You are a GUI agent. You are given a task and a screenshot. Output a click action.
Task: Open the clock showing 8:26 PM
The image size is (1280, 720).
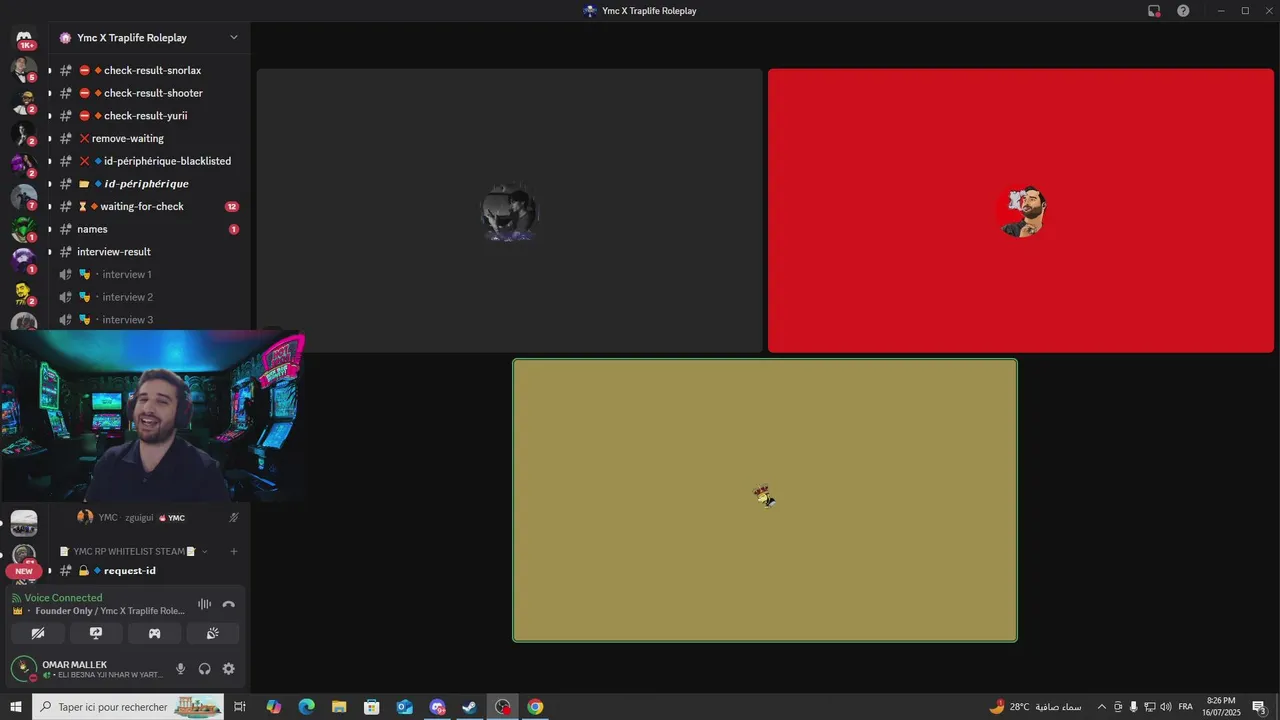1221,707
